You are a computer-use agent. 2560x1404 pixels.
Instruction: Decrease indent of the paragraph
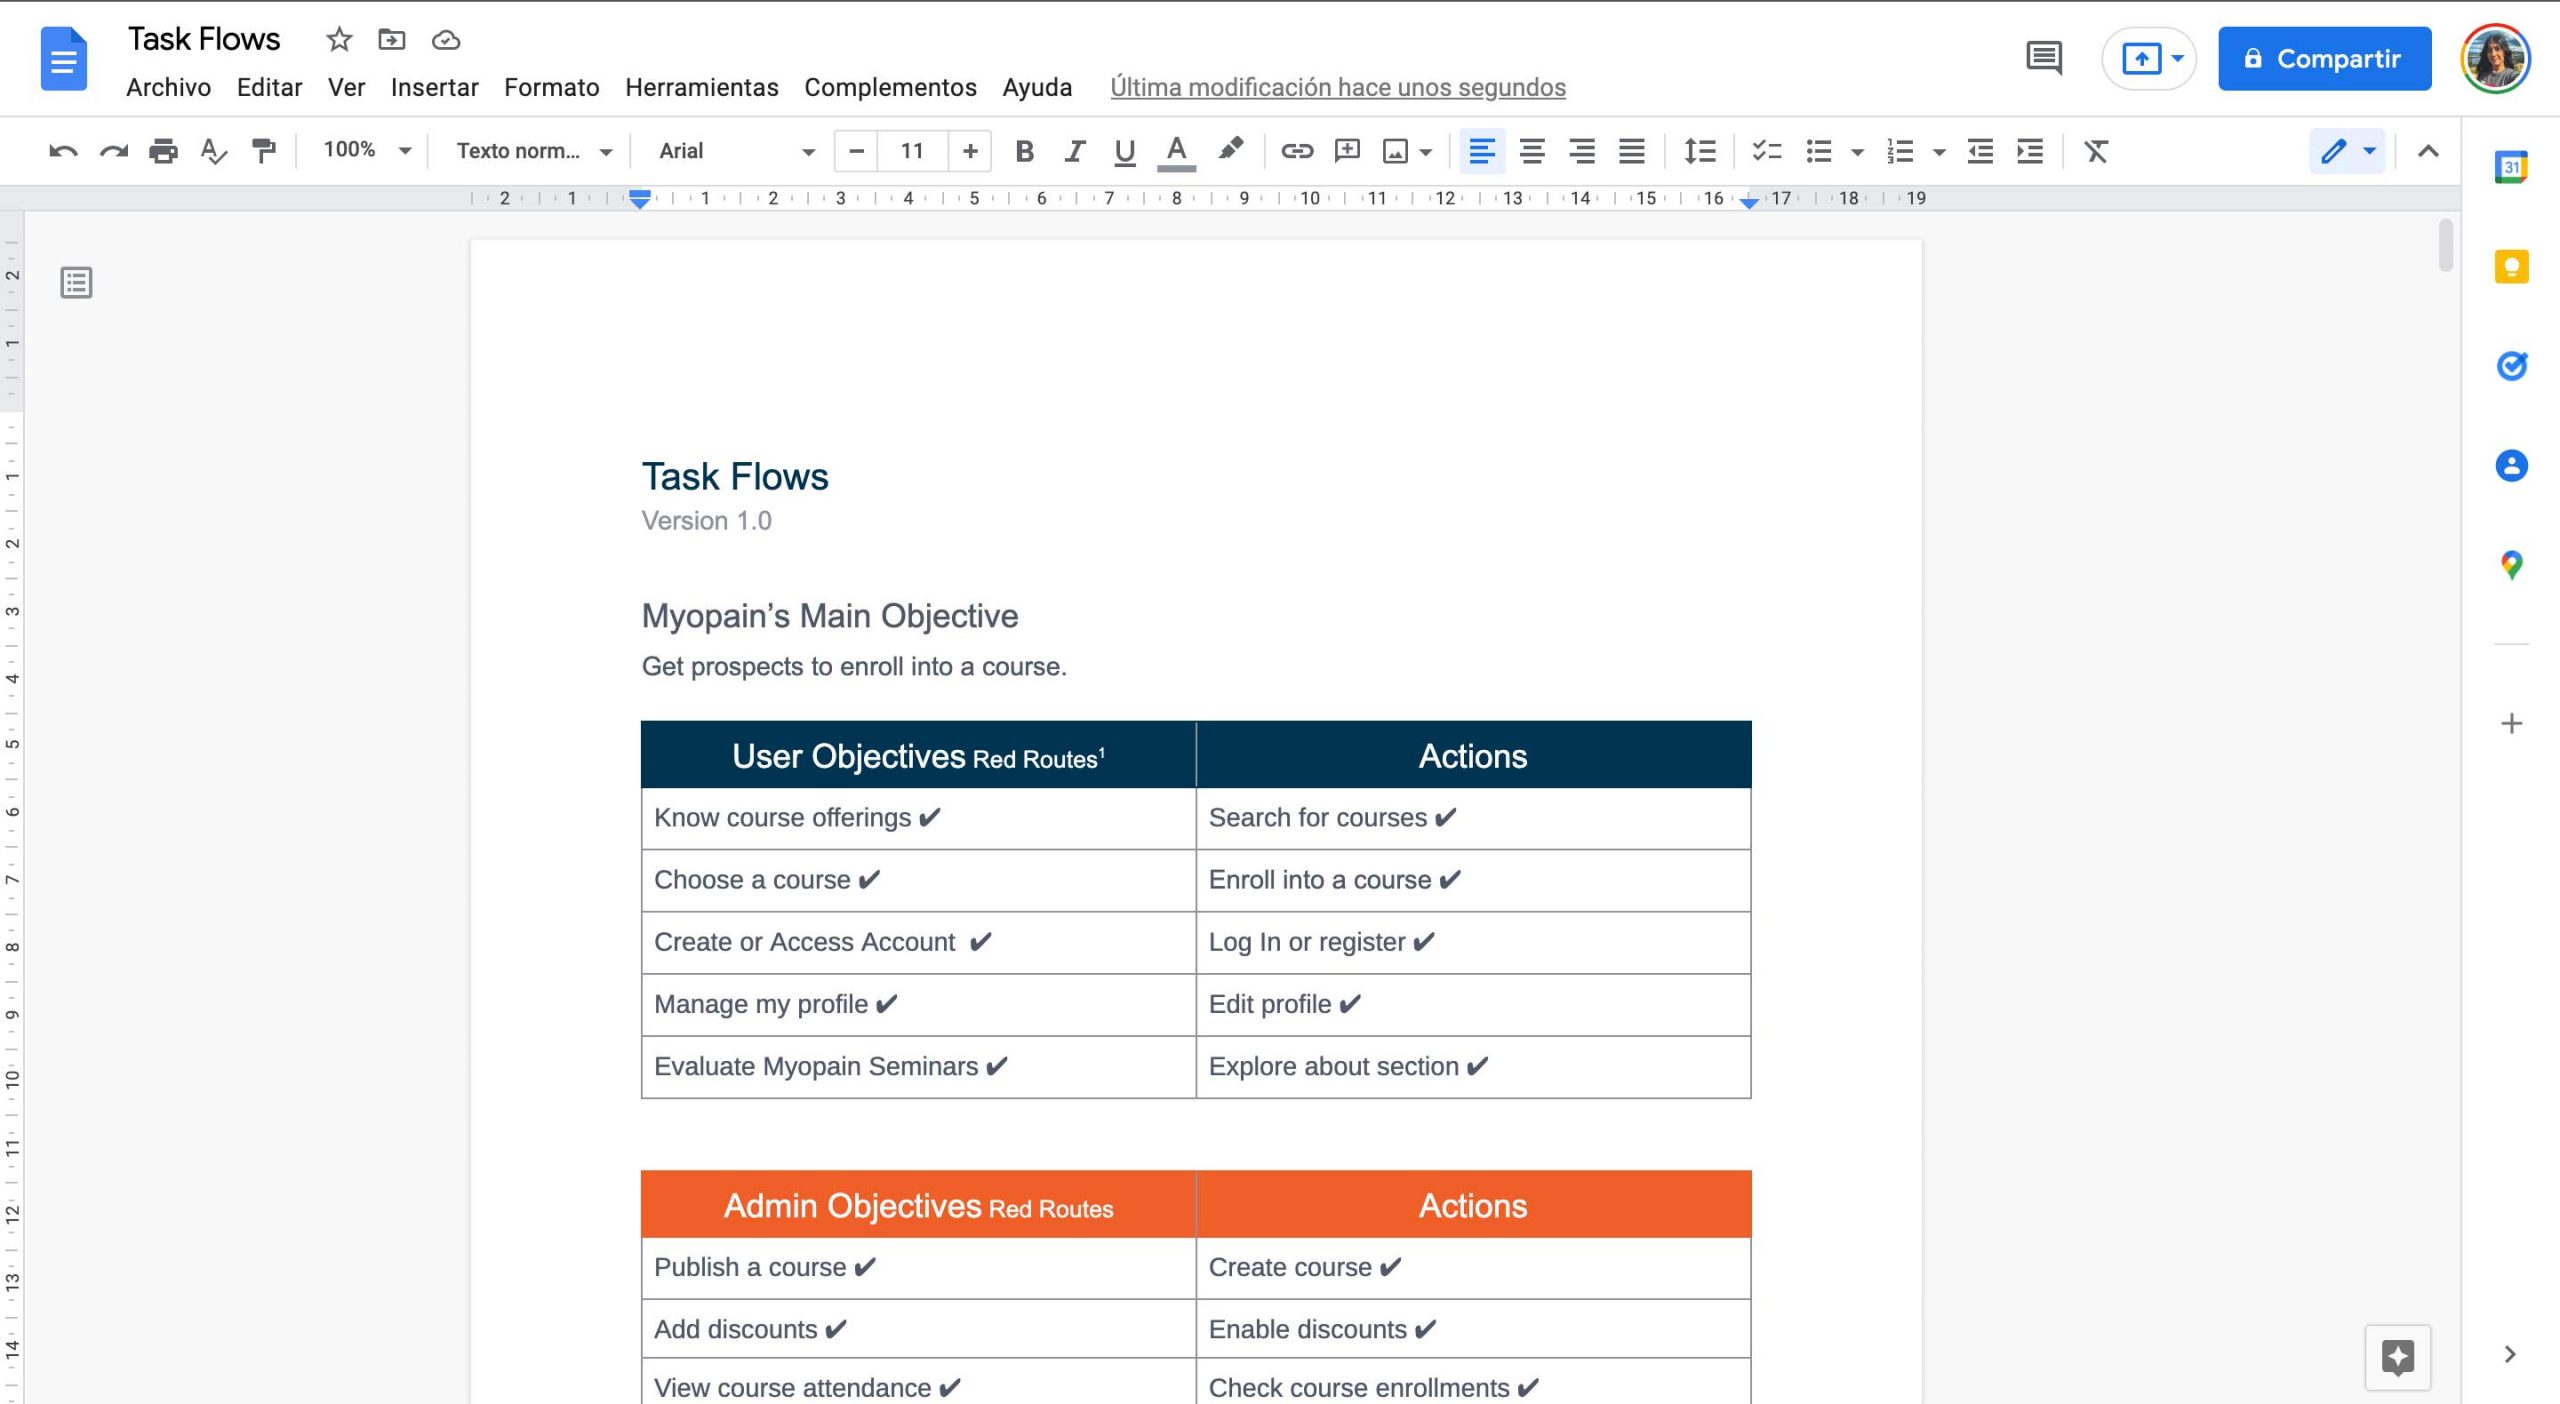click(1980, 151)
